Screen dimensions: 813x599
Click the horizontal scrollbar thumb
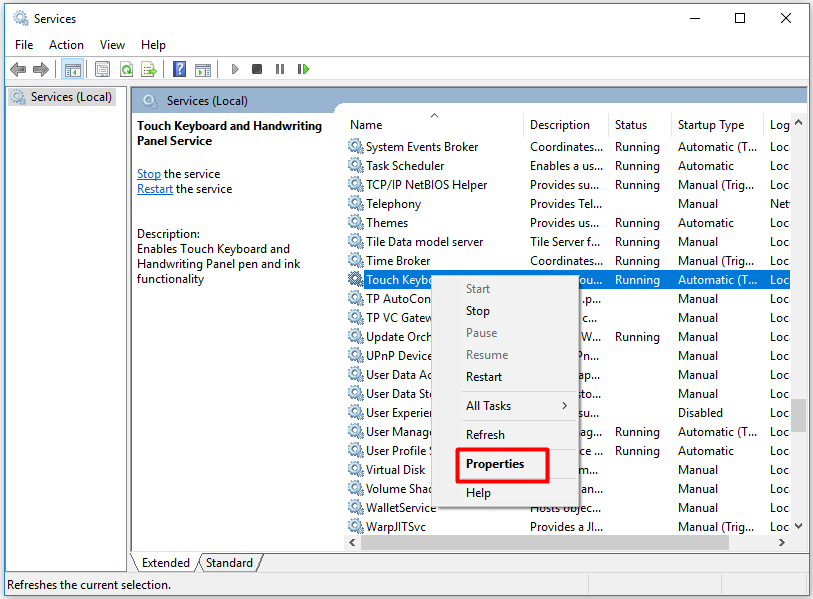tap(545, 542)
